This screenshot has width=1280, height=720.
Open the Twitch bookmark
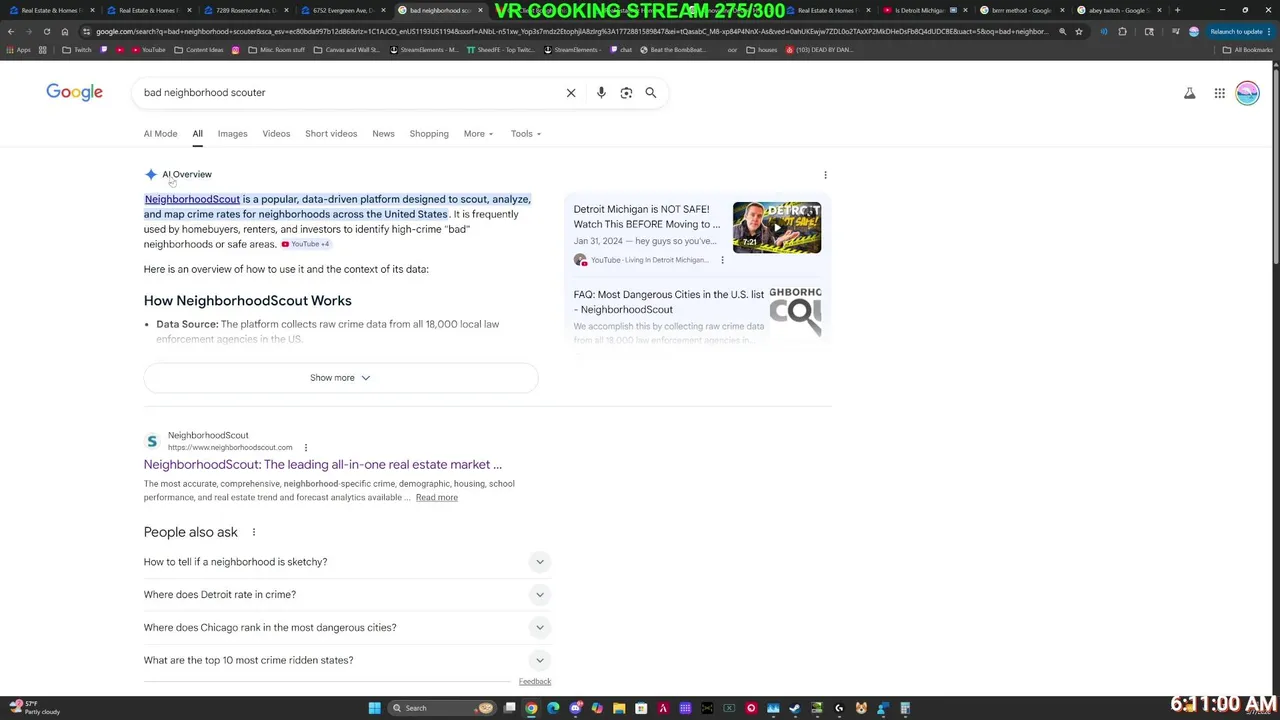pyautogui.click(x=76, y=50)
